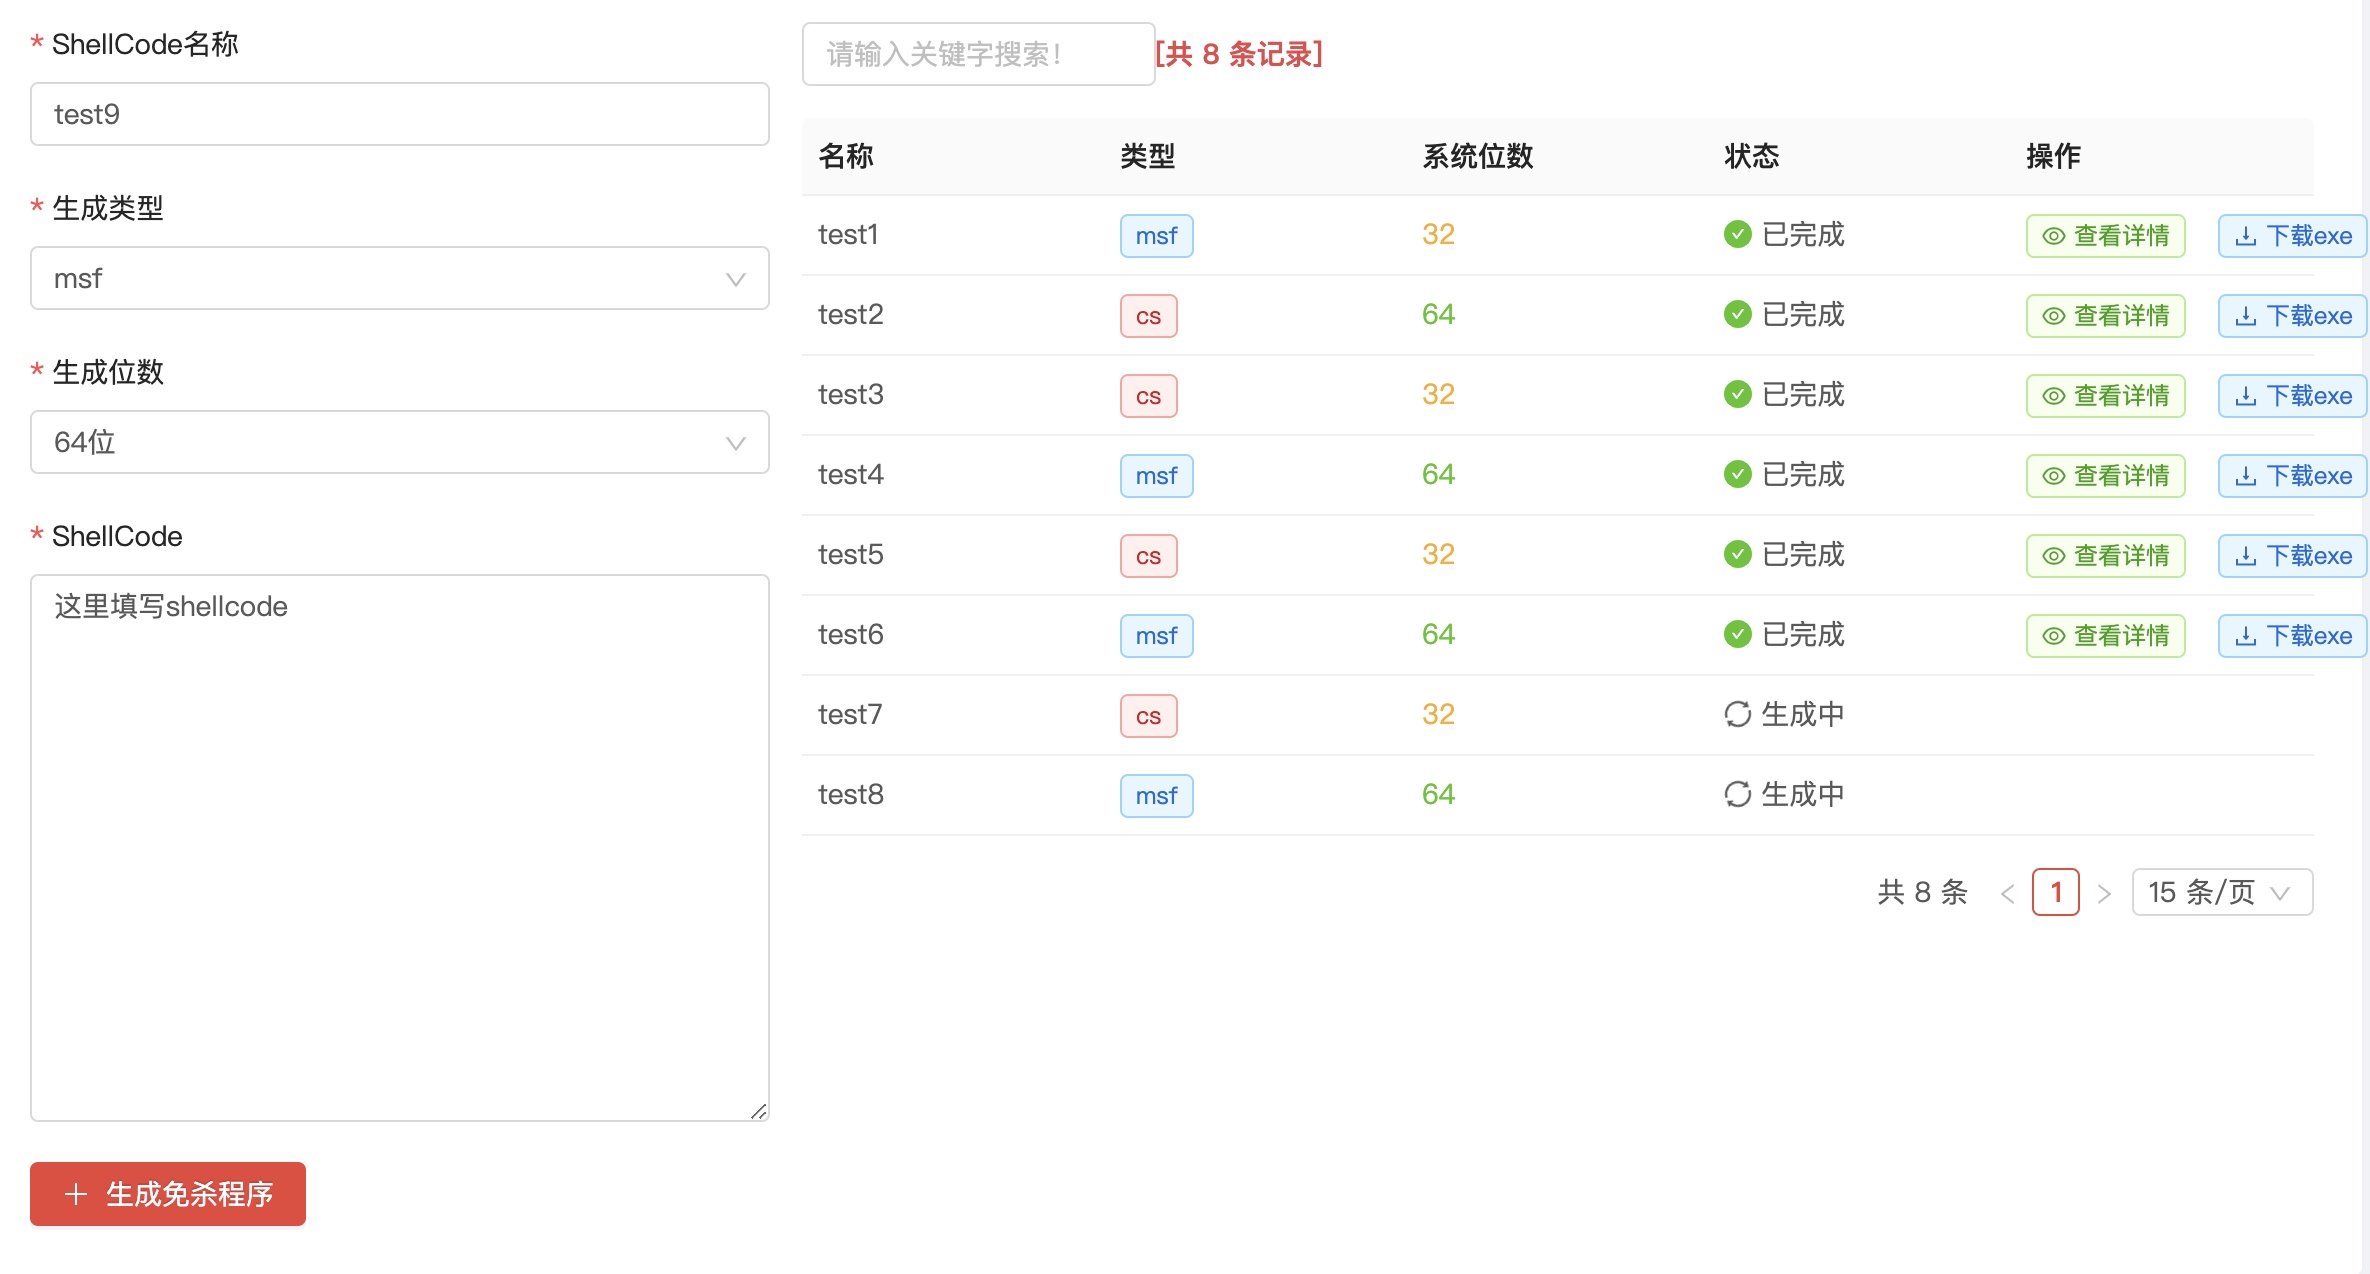Click the ShellCode textarea field
The width and height of the screenshot is (2370, 1274).
pos(399,846)
